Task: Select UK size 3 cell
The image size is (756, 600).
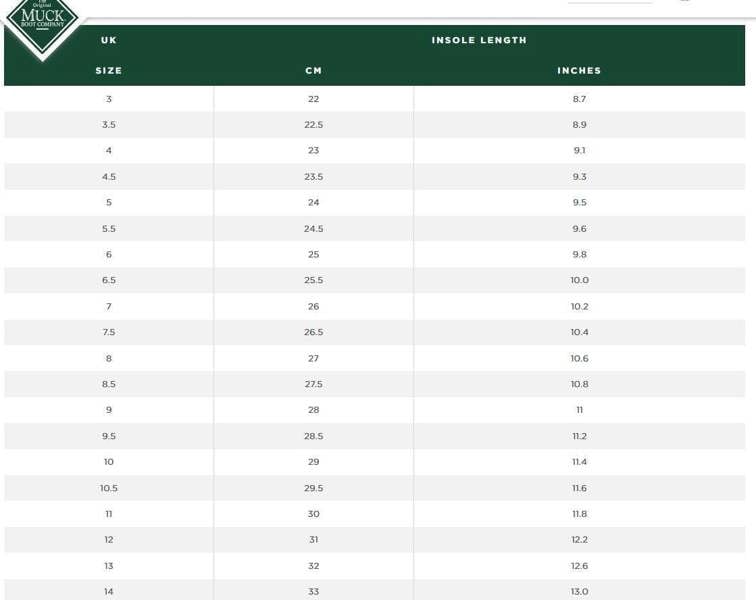Action: pos(109,99)
